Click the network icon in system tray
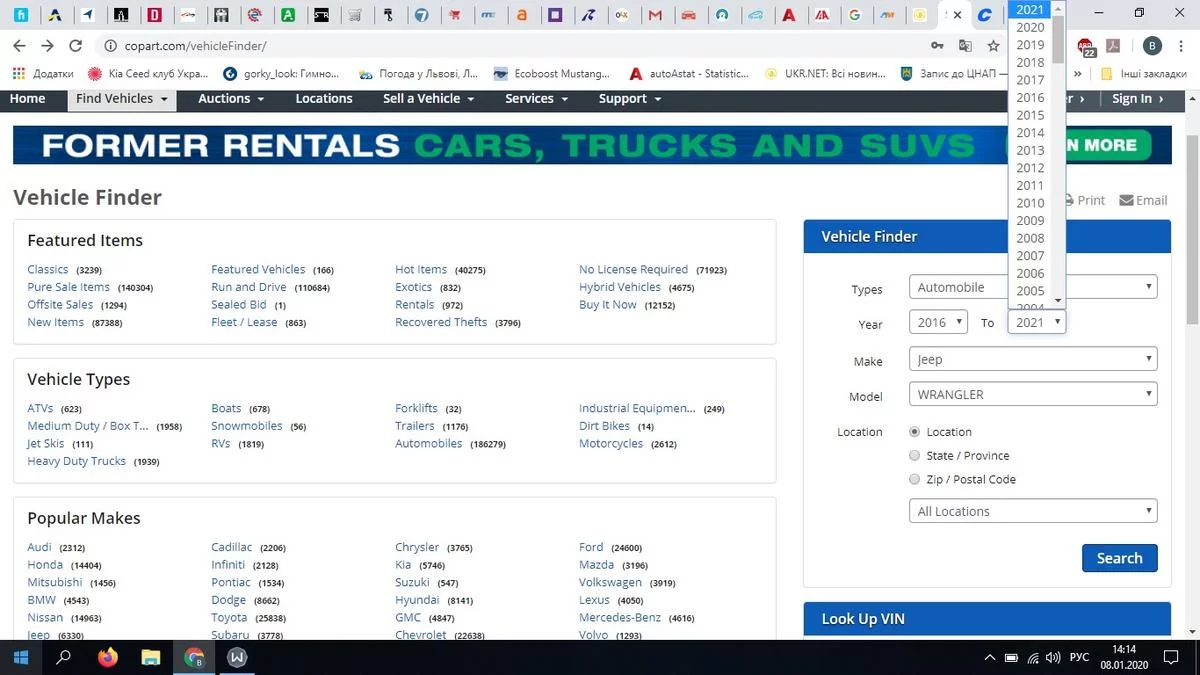 pos(1033,657)
